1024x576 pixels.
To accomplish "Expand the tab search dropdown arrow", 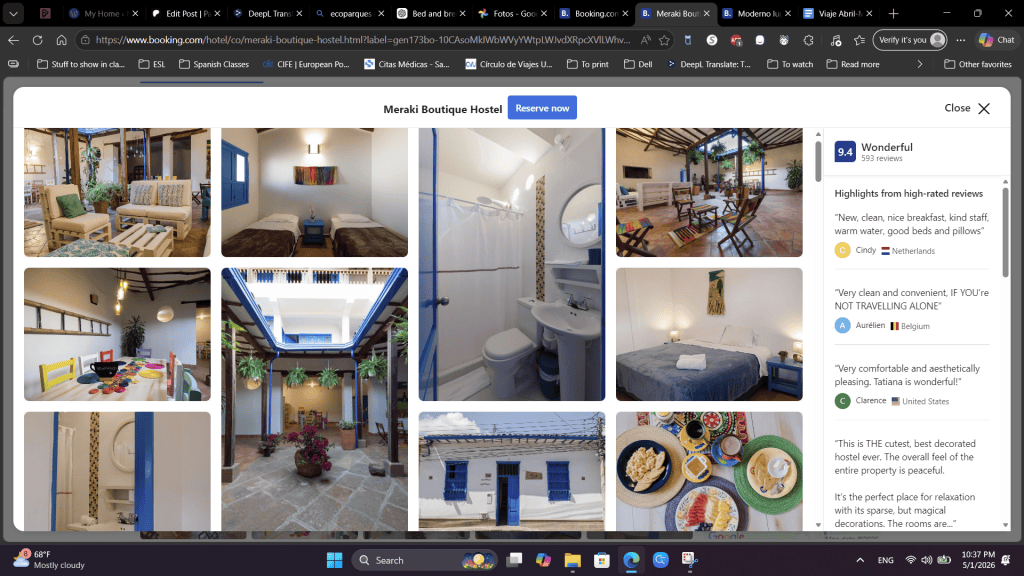I will coord(13,13).
